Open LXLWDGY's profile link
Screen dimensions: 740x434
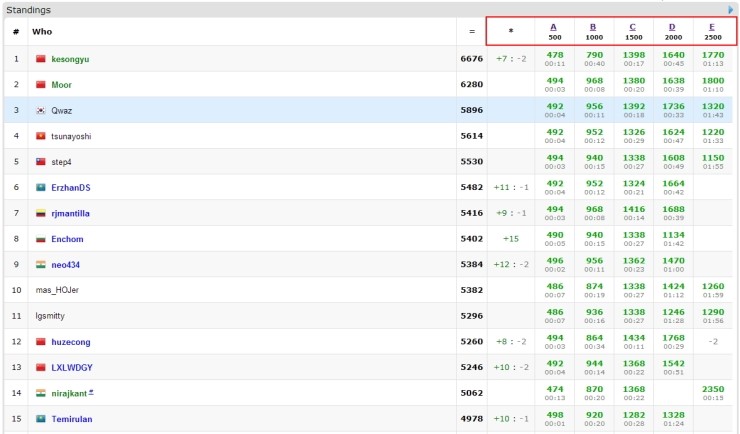click(x=72, y=367)
